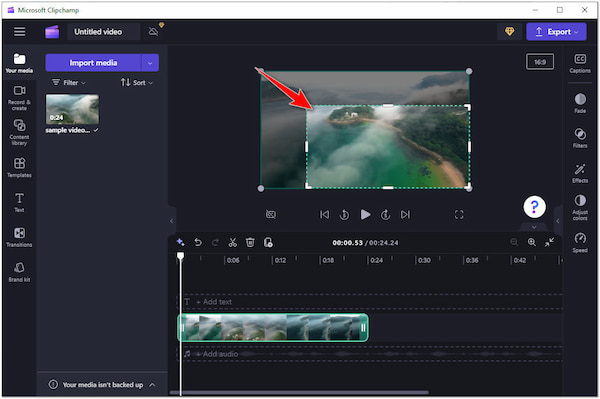
Task: Open the Record & create tab
Action: [19, 98]
